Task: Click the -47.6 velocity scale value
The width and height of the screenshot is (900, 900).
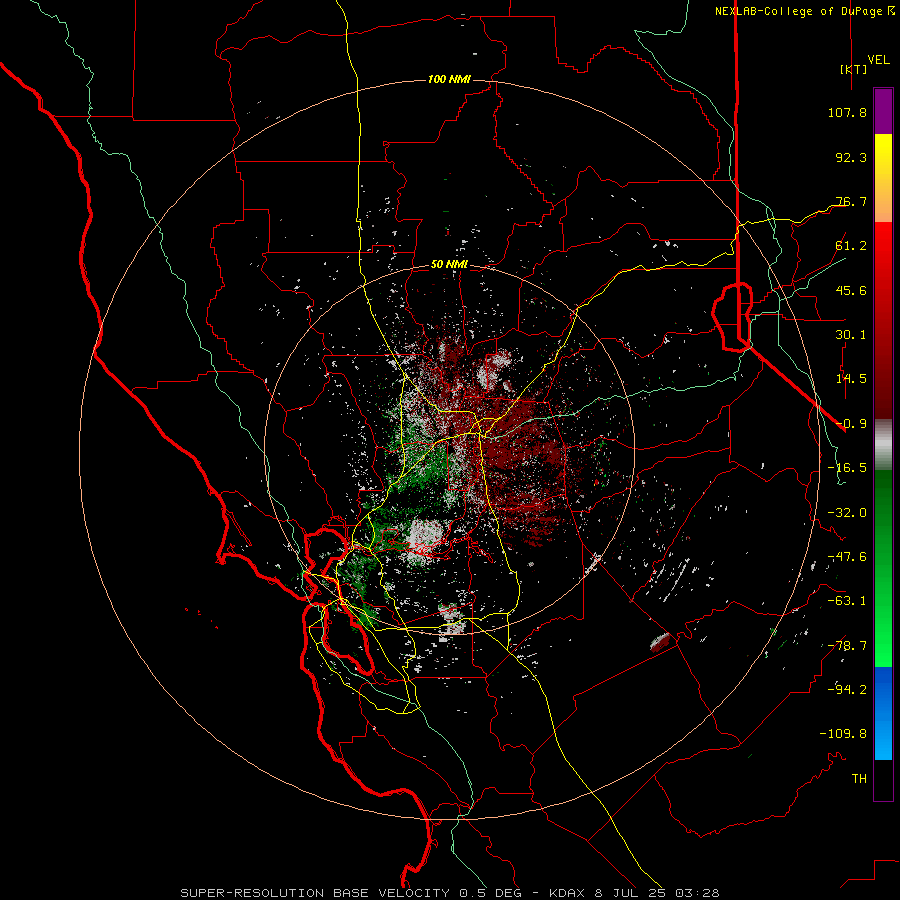Action: pos(847,557)
